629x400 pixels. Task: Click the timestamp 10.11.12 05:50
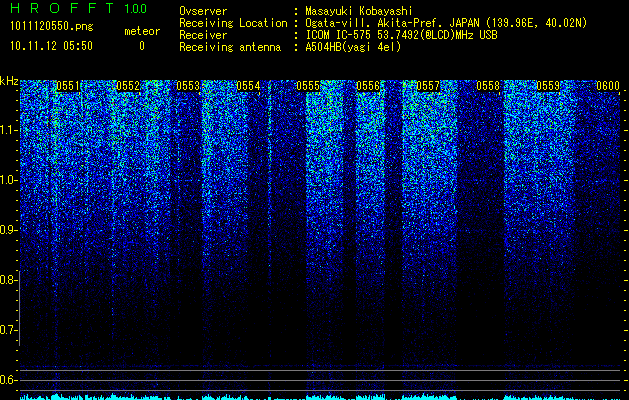51,46
